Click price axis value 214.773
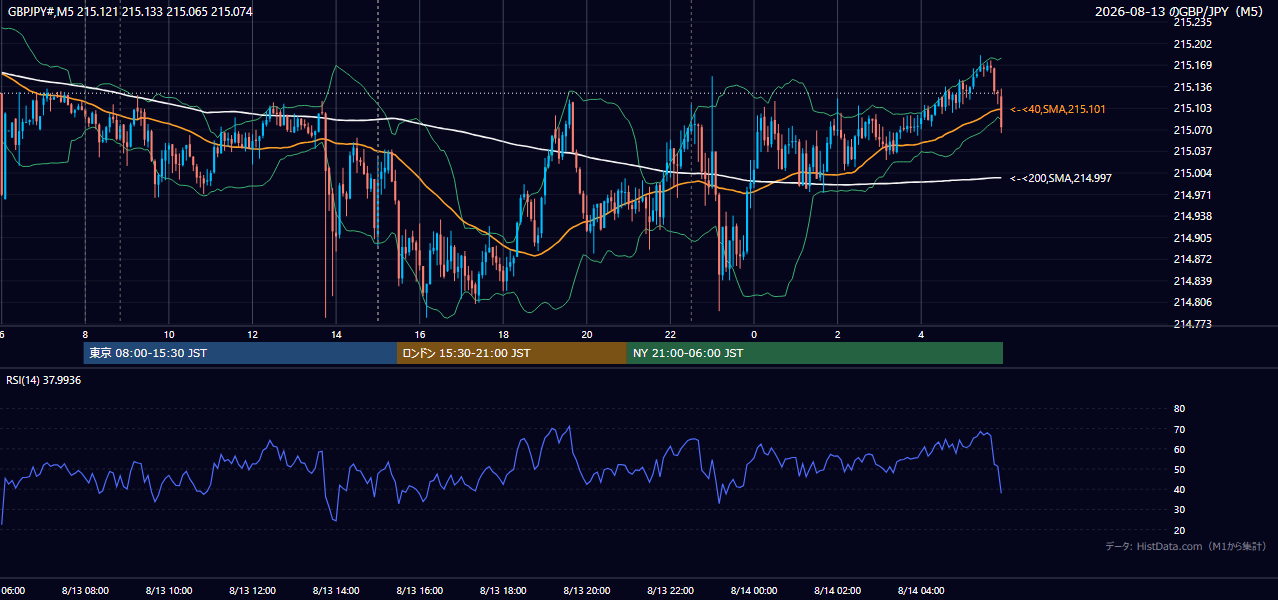Image resolution: width=1278 pixels, height=600 pixels. 1192,324
